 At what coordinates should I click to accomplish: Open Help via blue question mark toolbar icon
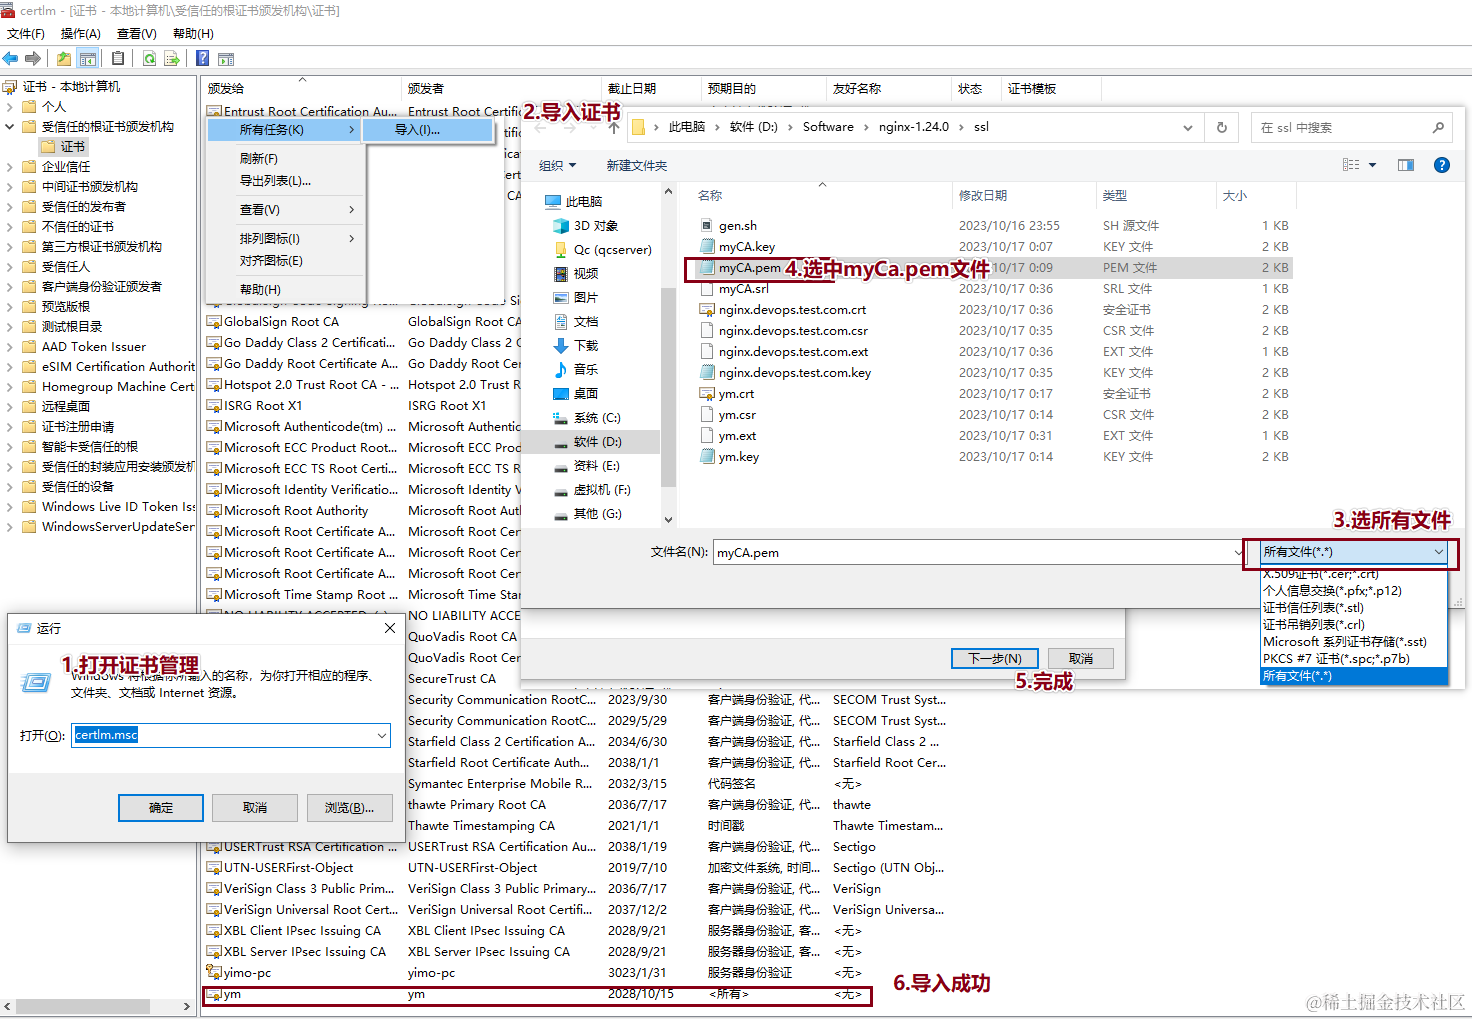click(202, 59)
